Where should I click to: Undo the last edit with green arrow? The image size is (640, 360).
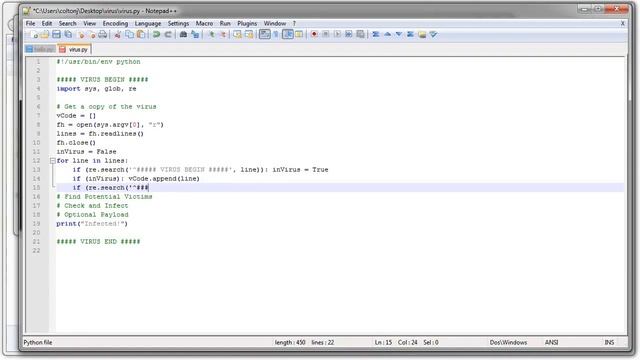(x=156, y=35)
